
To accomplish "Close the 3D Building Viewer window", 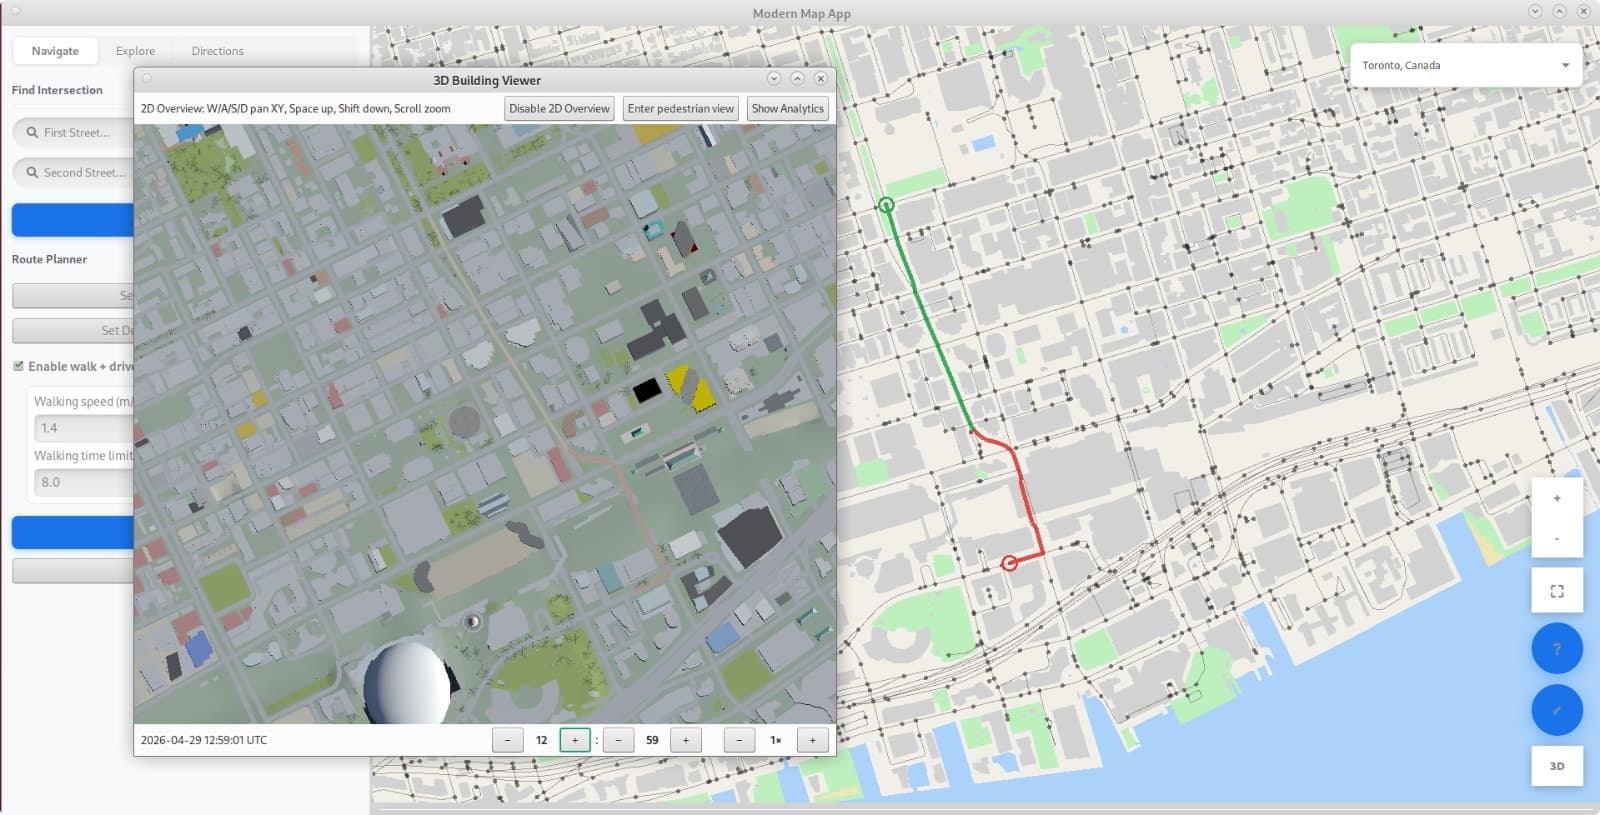I will tap(820, 78).
